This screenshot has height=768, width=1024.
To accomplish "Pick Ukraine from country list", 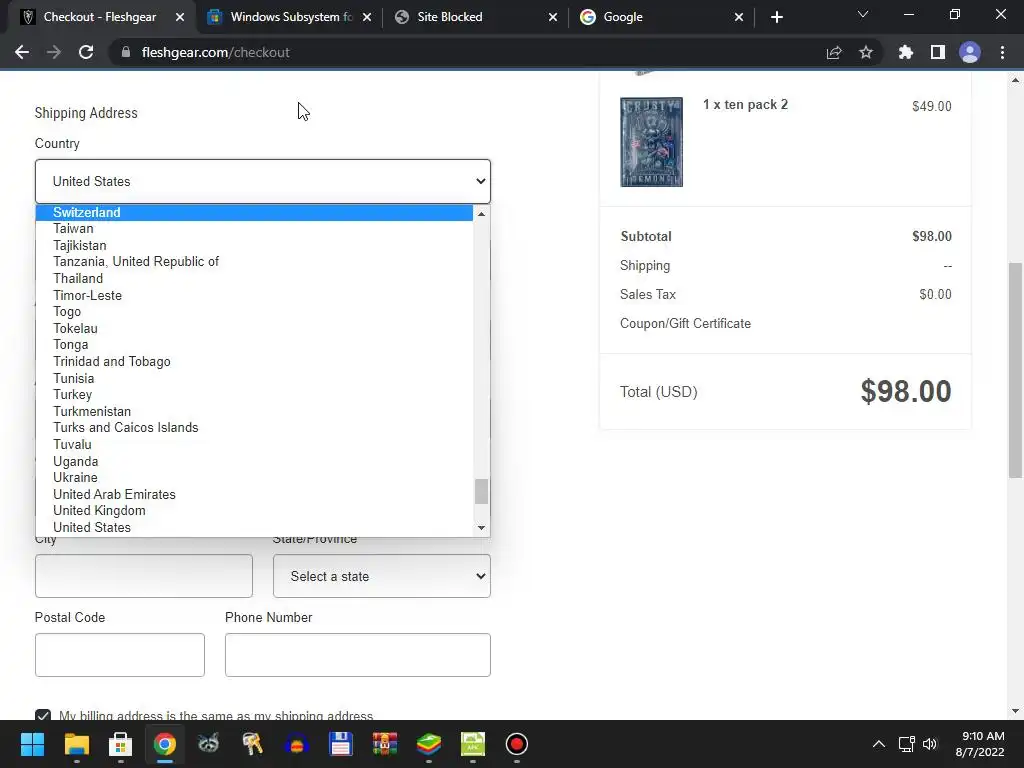I will (254, 477).
